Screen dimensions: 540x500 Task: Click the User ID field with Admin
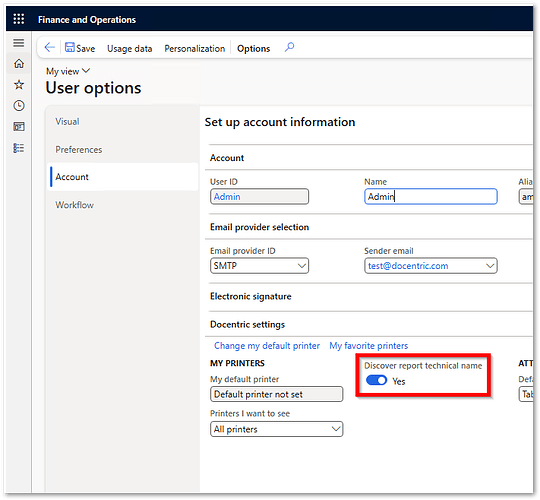(259, 196)
